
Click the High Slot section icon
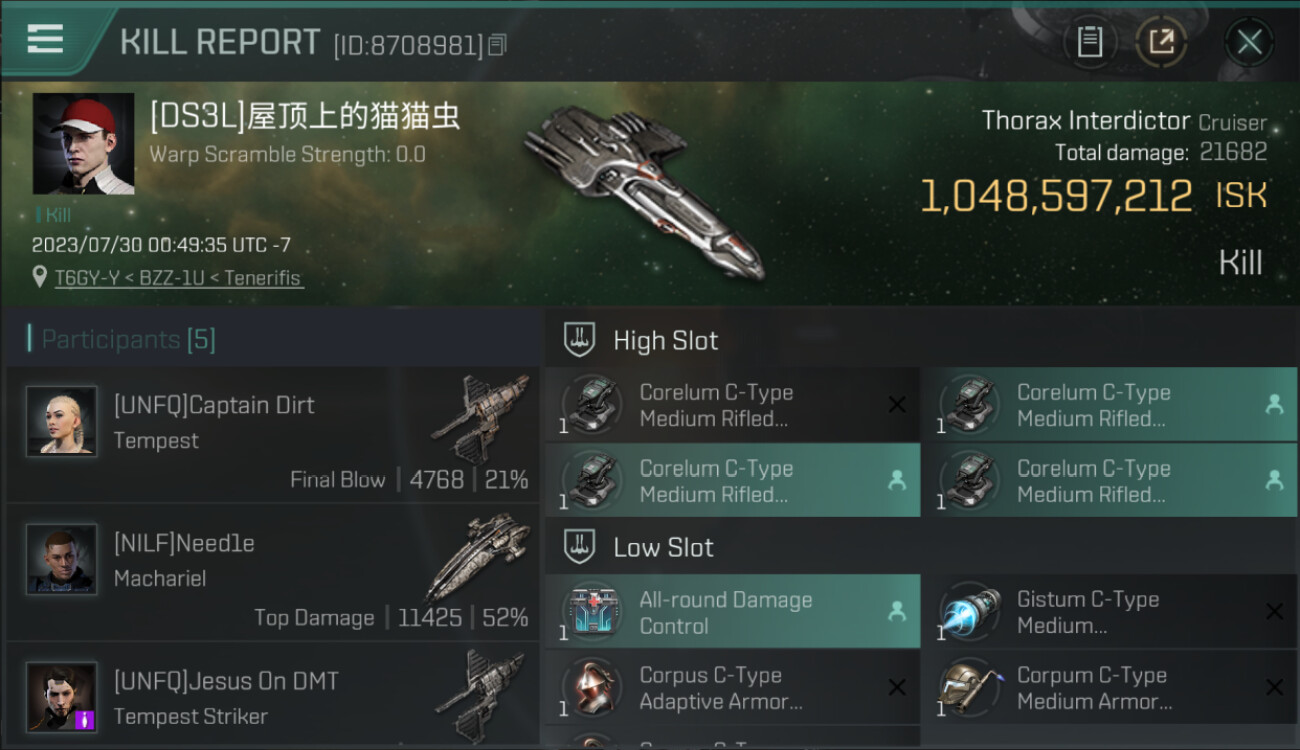point(580,340)
